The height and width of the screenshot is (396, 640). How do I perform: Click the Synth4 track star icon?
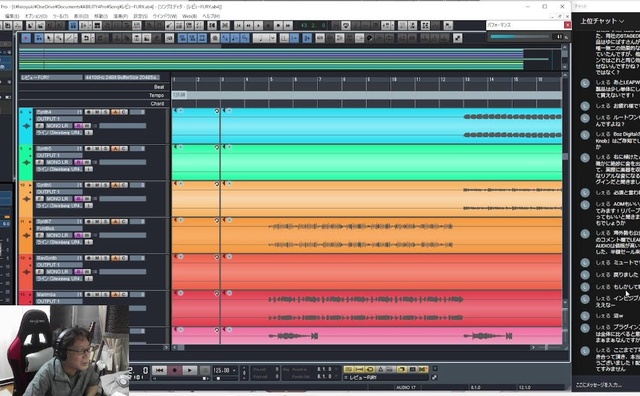coord(27,126)
